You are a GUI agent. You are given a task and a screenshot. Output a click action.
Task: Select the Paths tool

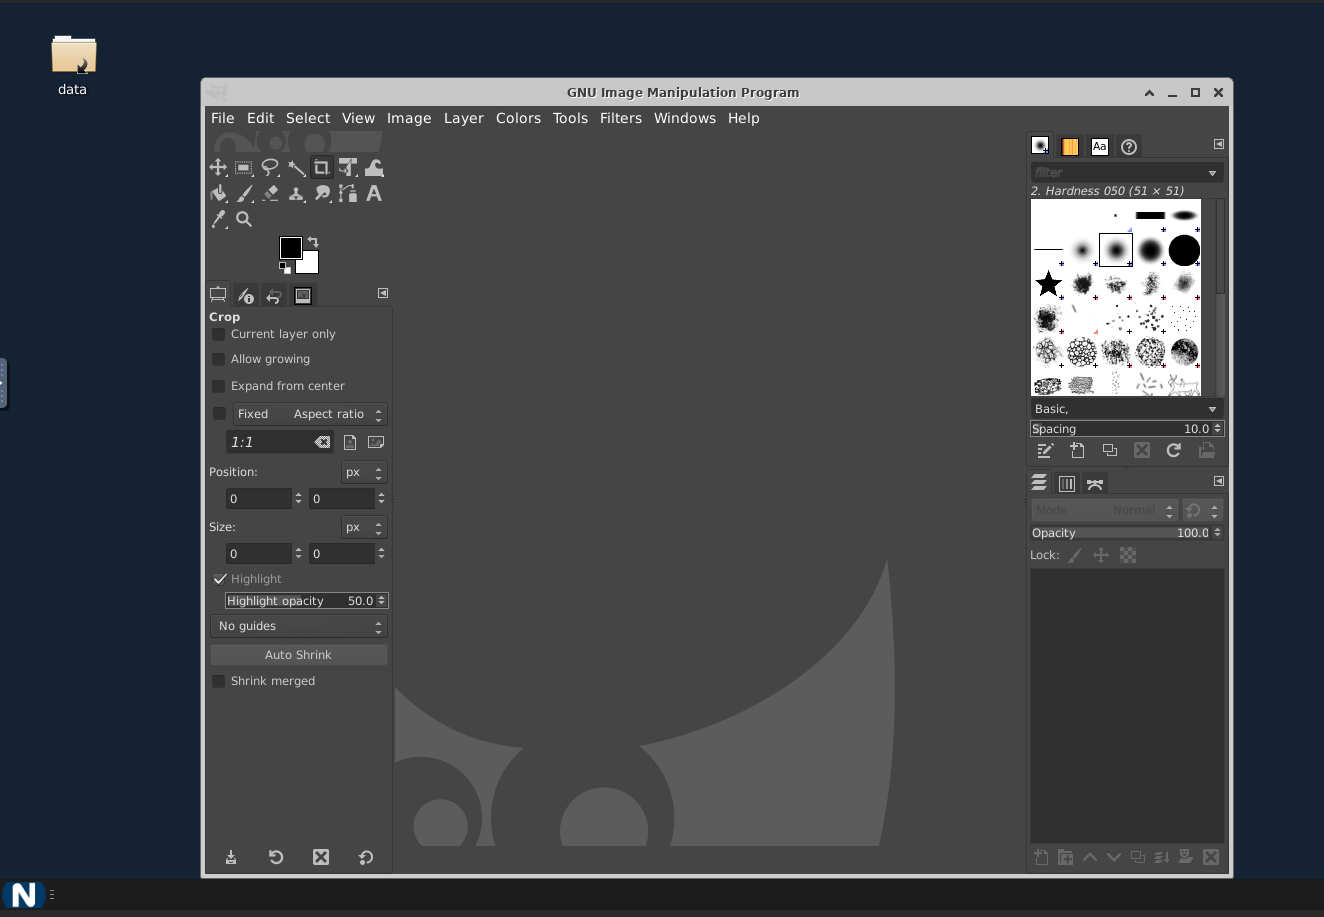(348, 194)
